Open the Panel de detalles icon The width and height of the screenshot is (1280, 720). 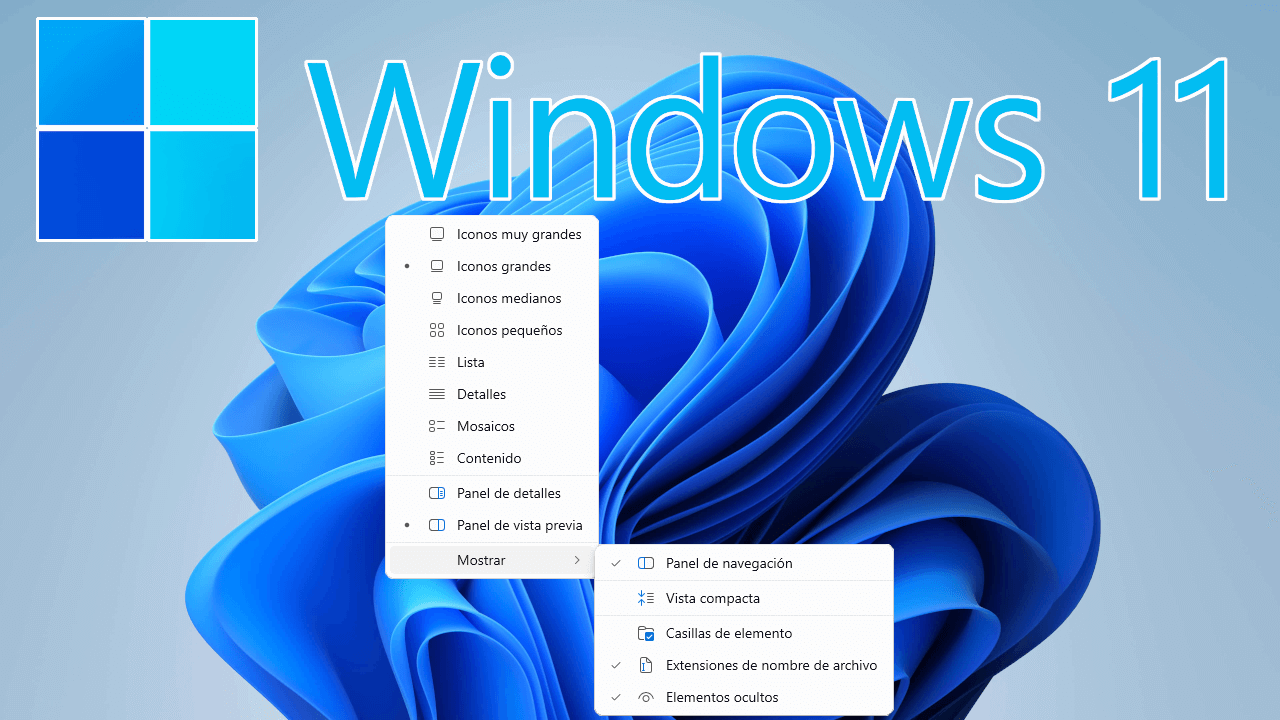[x=436, y=493]
